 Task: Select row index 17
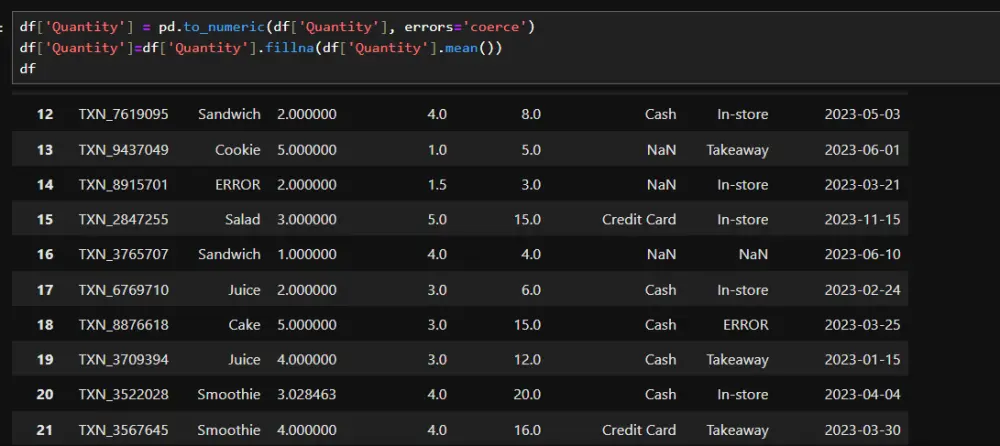pyautogui.click(x=45, y=290)
